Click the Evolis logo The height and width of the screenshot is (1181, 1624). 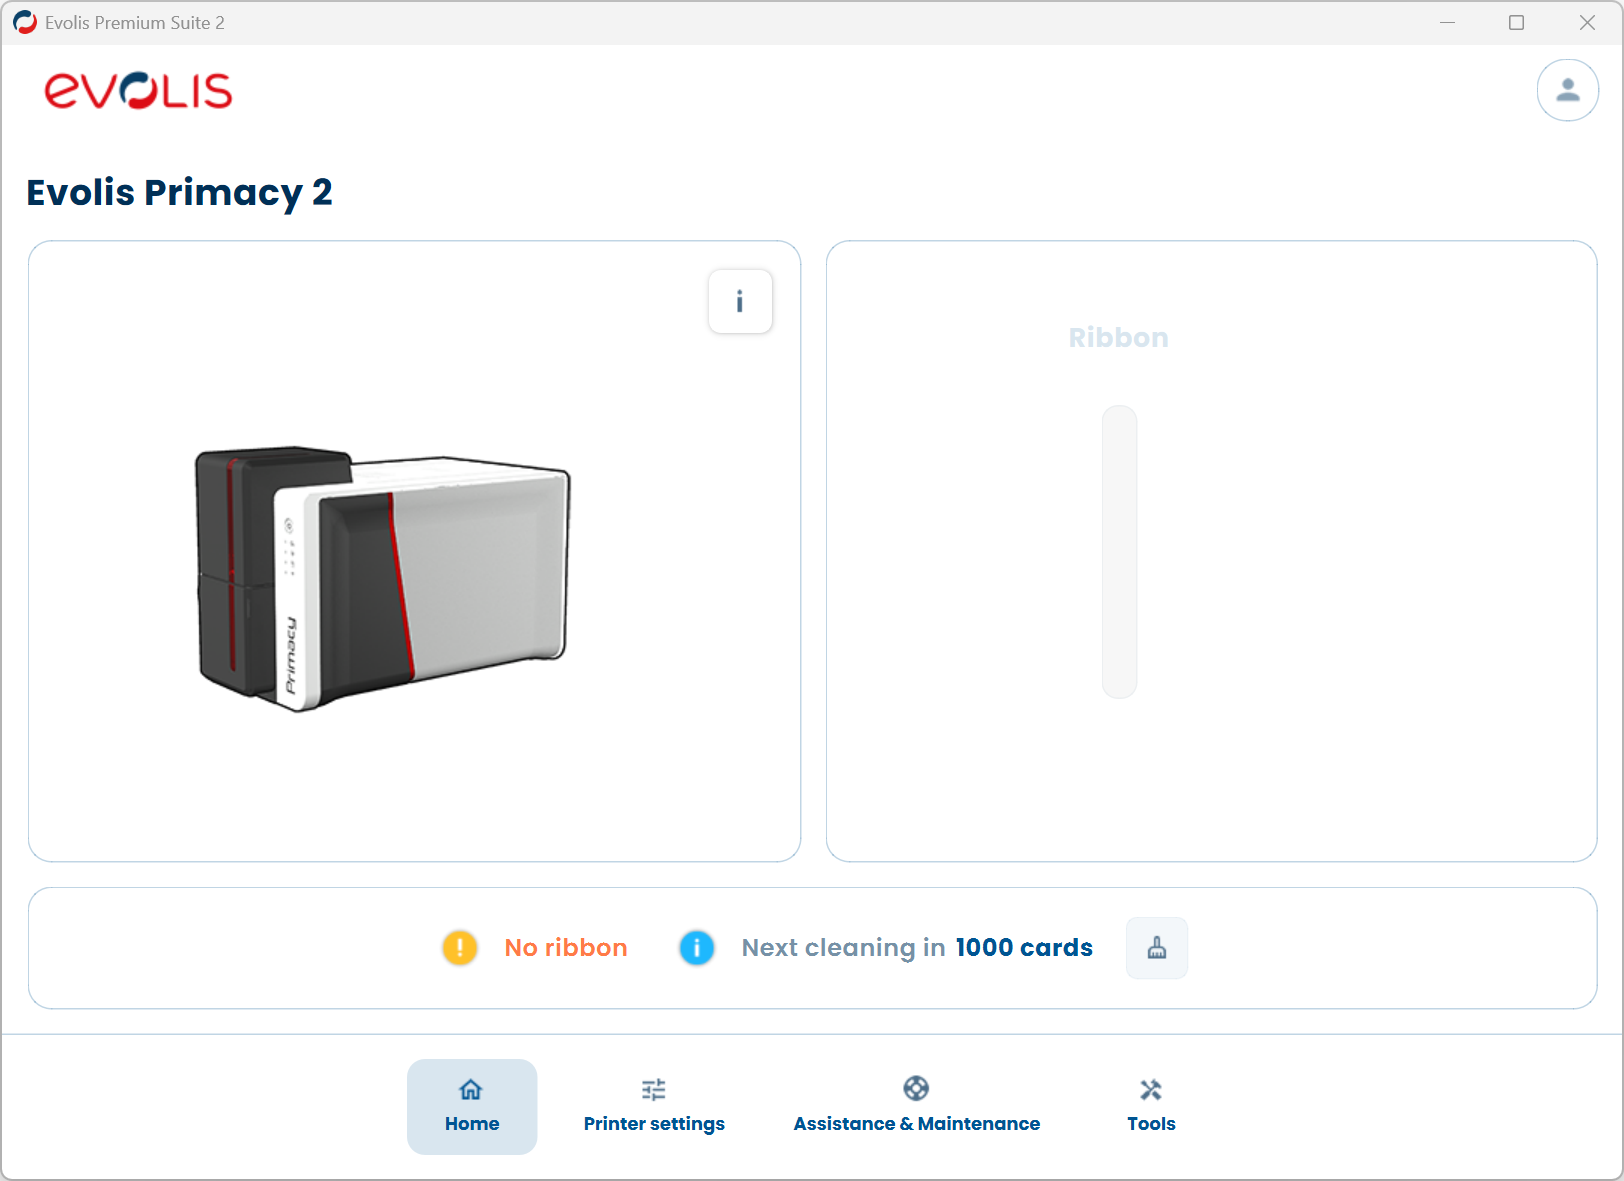coord(138,91)
